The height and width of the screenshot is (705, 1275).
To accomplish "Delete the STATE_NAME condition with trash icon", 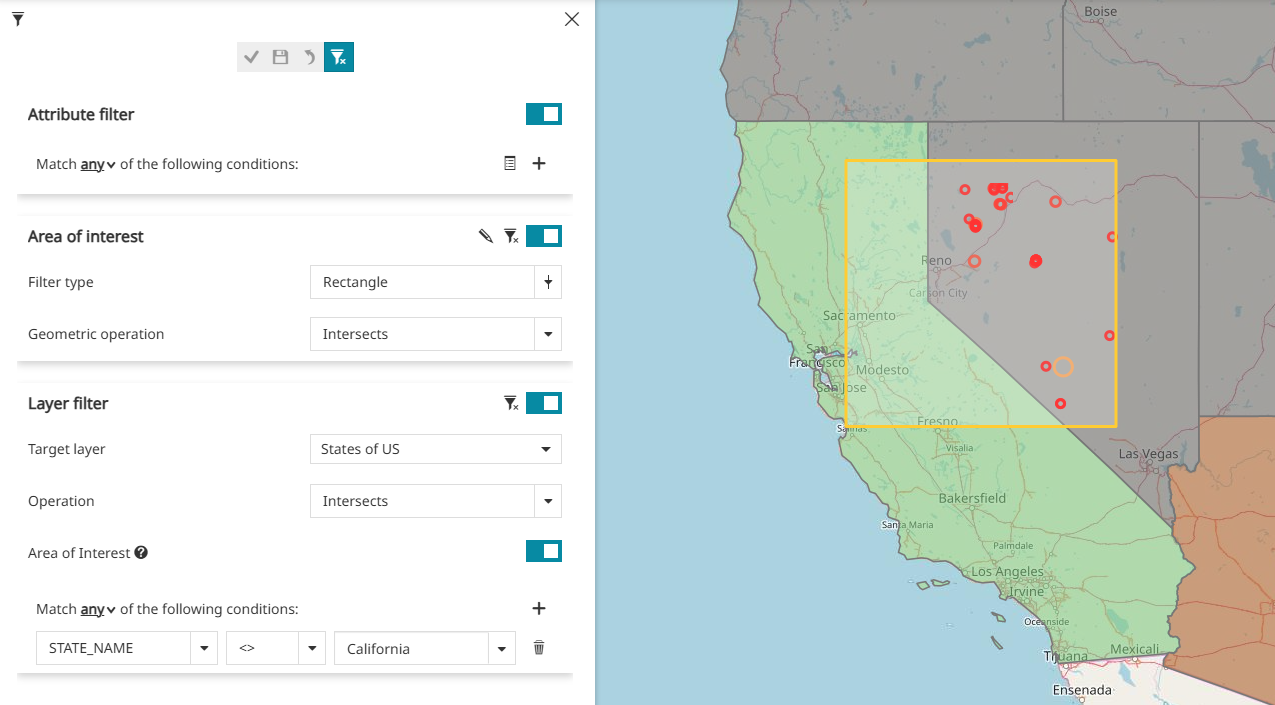I will (539, 648).
